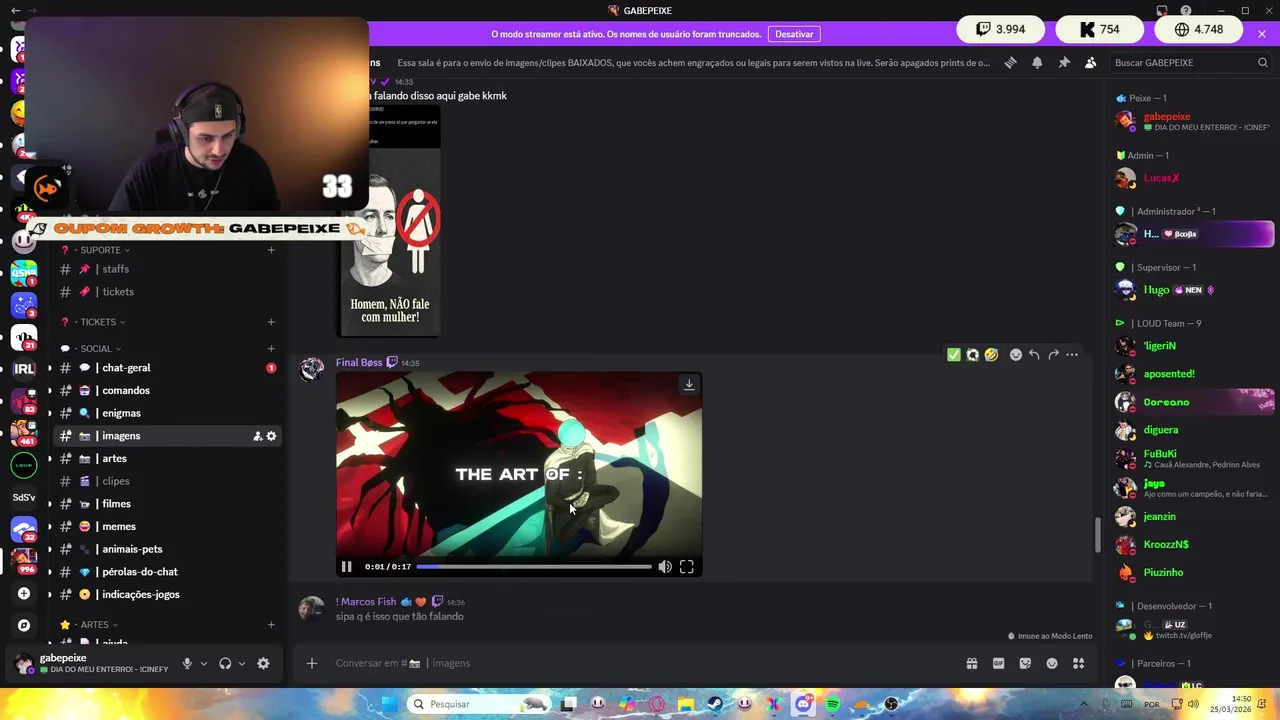Seek on the video progress bar
The image size is (1280, 720).
[534, 567]
